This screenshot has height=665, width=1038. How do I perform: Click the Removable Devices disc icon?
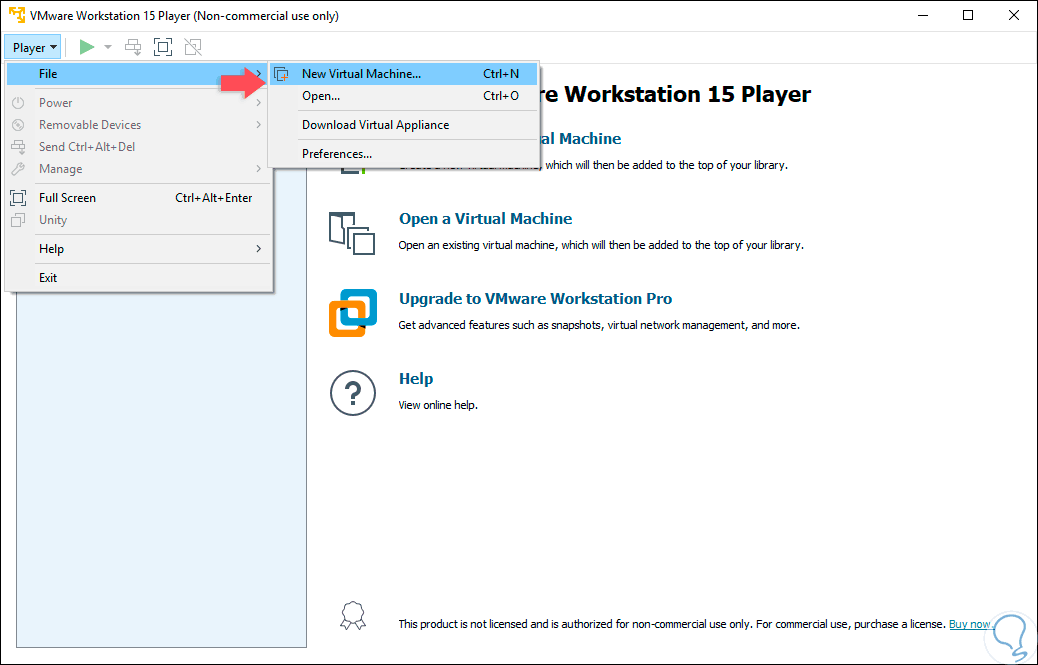[x=19, y=124]
